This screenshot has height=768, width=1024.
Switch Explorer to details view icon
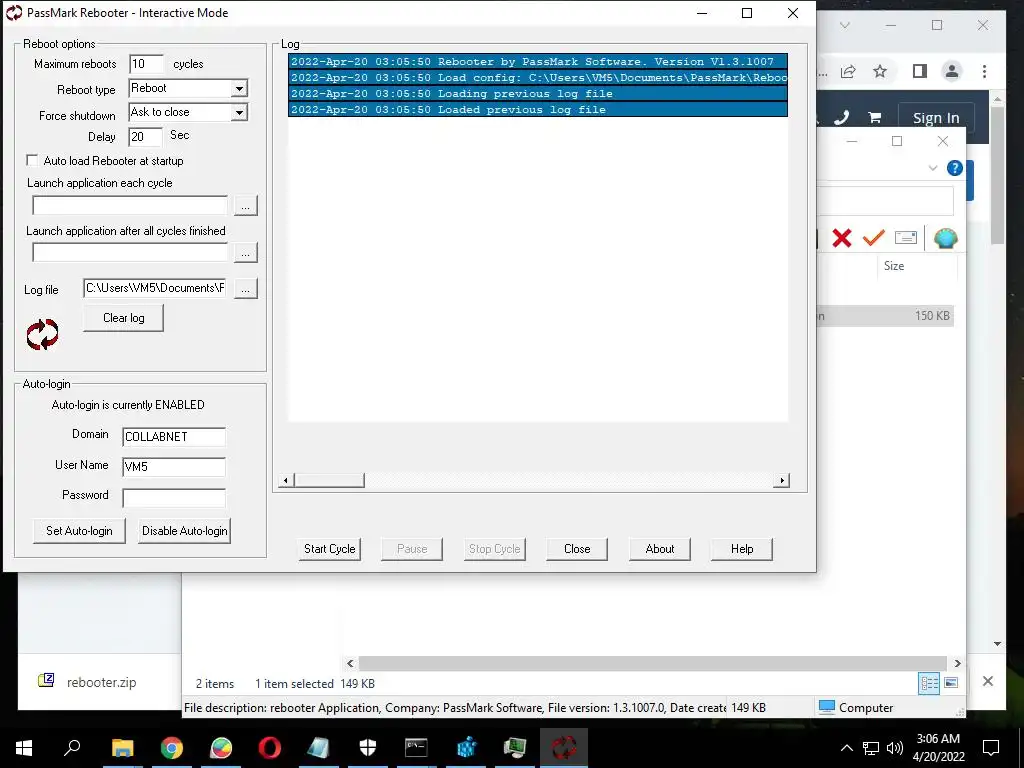point(929,683)
